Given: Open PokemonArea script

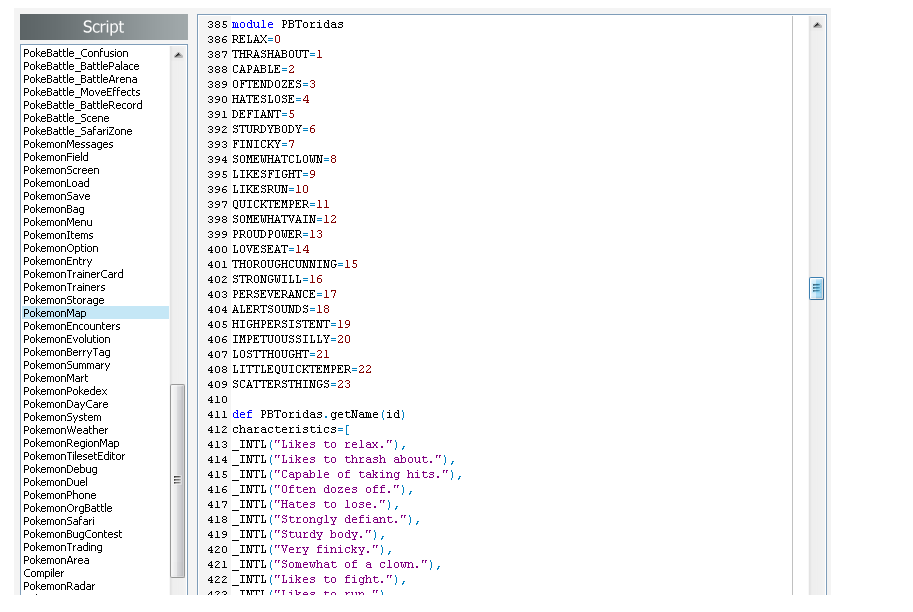Looking at the screenshot, I should click(x=56, y=560).
